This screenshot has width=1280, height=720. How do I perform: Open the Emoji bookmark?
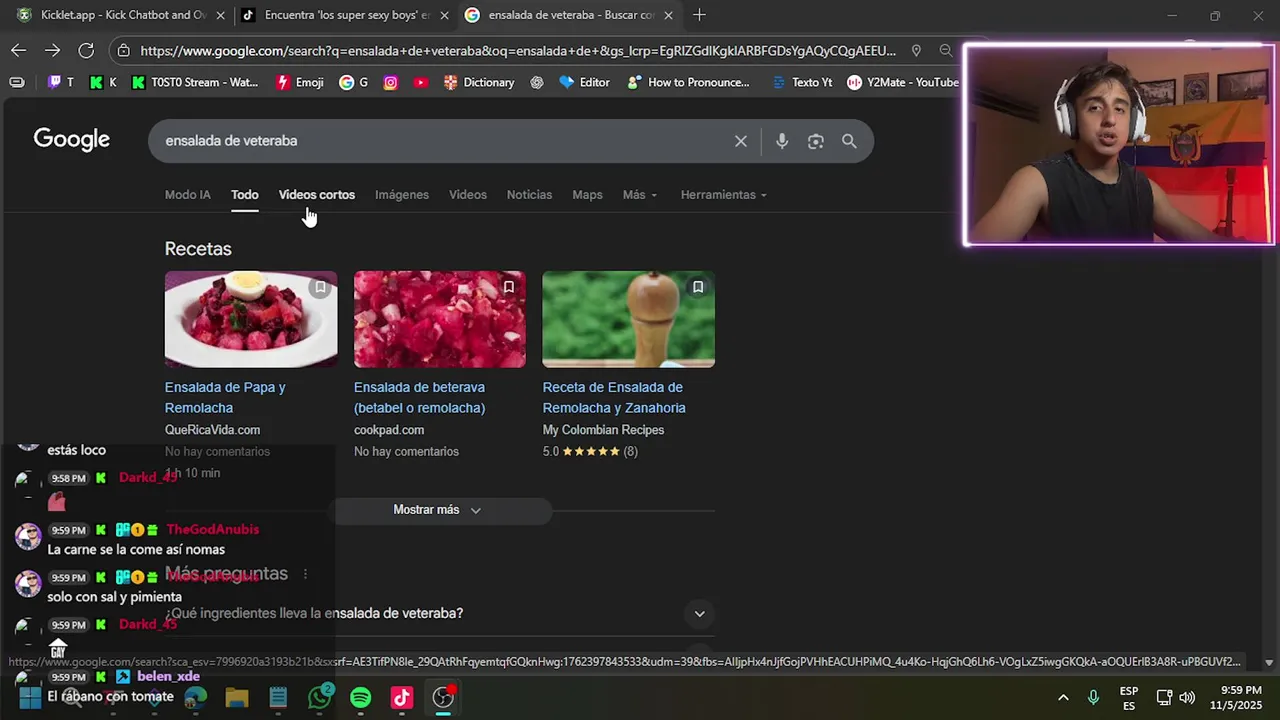(x=300, y=82)
